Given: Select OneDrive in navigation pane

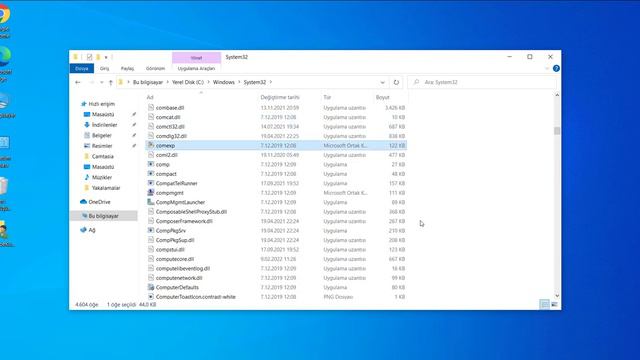Looking at the screenshot, I should tap(99, 202).
